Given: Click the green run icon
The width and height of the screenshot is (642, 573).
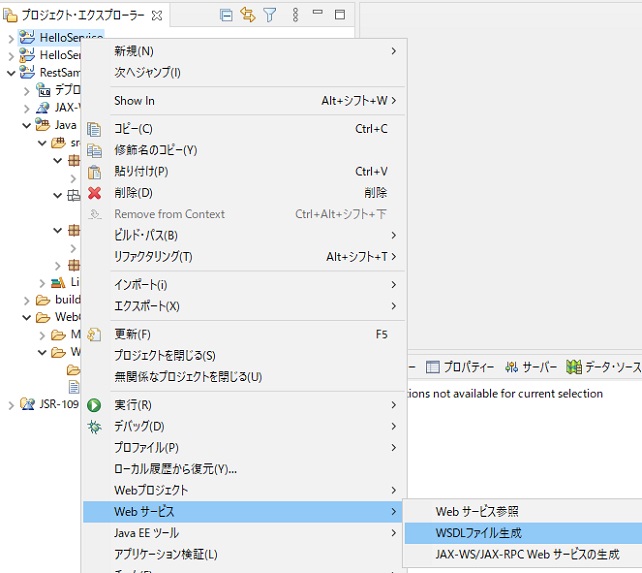Looking at the screenshot, I should 94,405.
